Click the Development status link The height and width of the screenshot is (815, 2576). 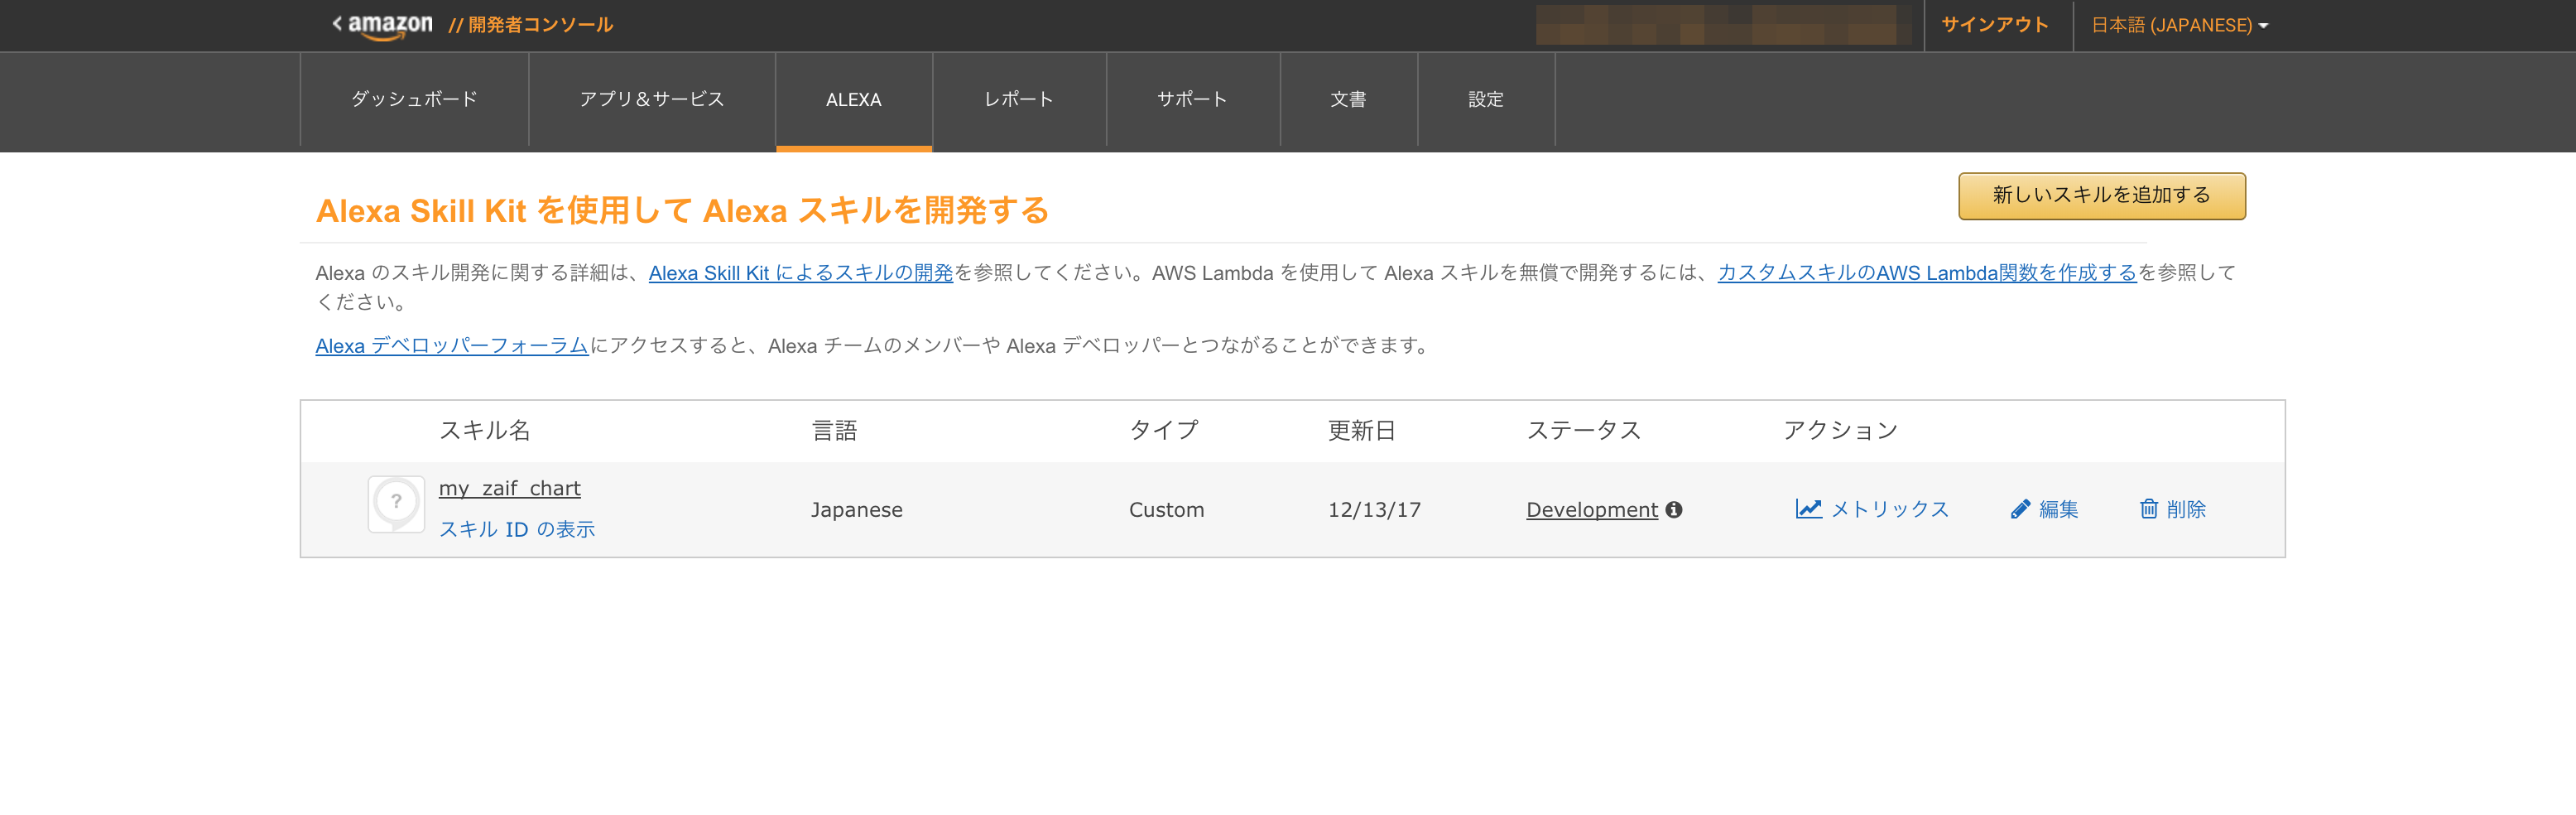(1592, 510)
